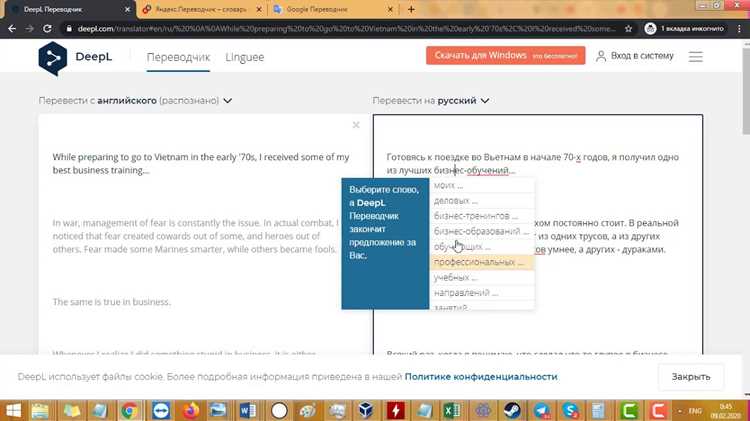Click the word "обучений" in the translation
750x421 pixels.
(487, 170)
